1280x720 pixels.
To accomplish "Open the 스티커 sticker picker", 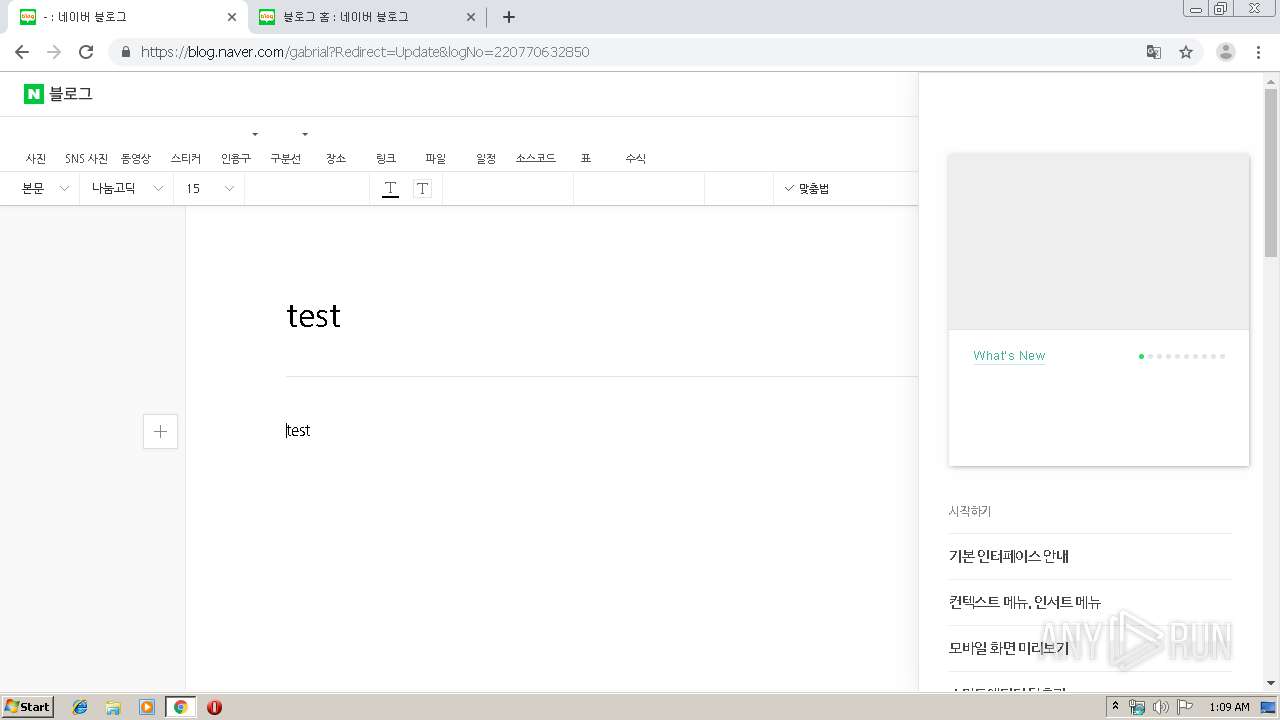I will pos(186,159).
